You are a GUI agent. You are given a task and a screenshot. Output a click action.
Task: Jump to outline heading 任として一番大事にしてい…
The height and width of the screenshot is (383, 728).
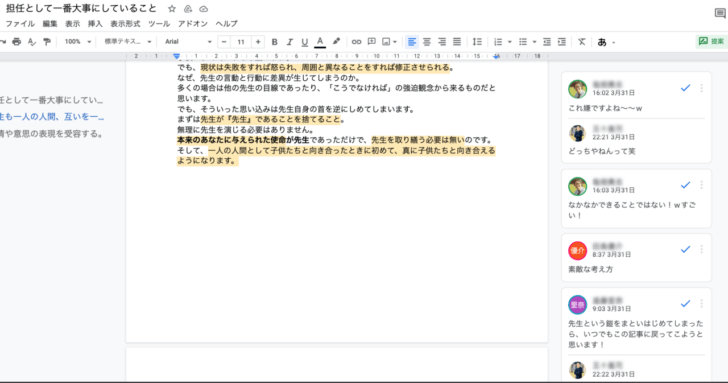click(x=52, y=100)
